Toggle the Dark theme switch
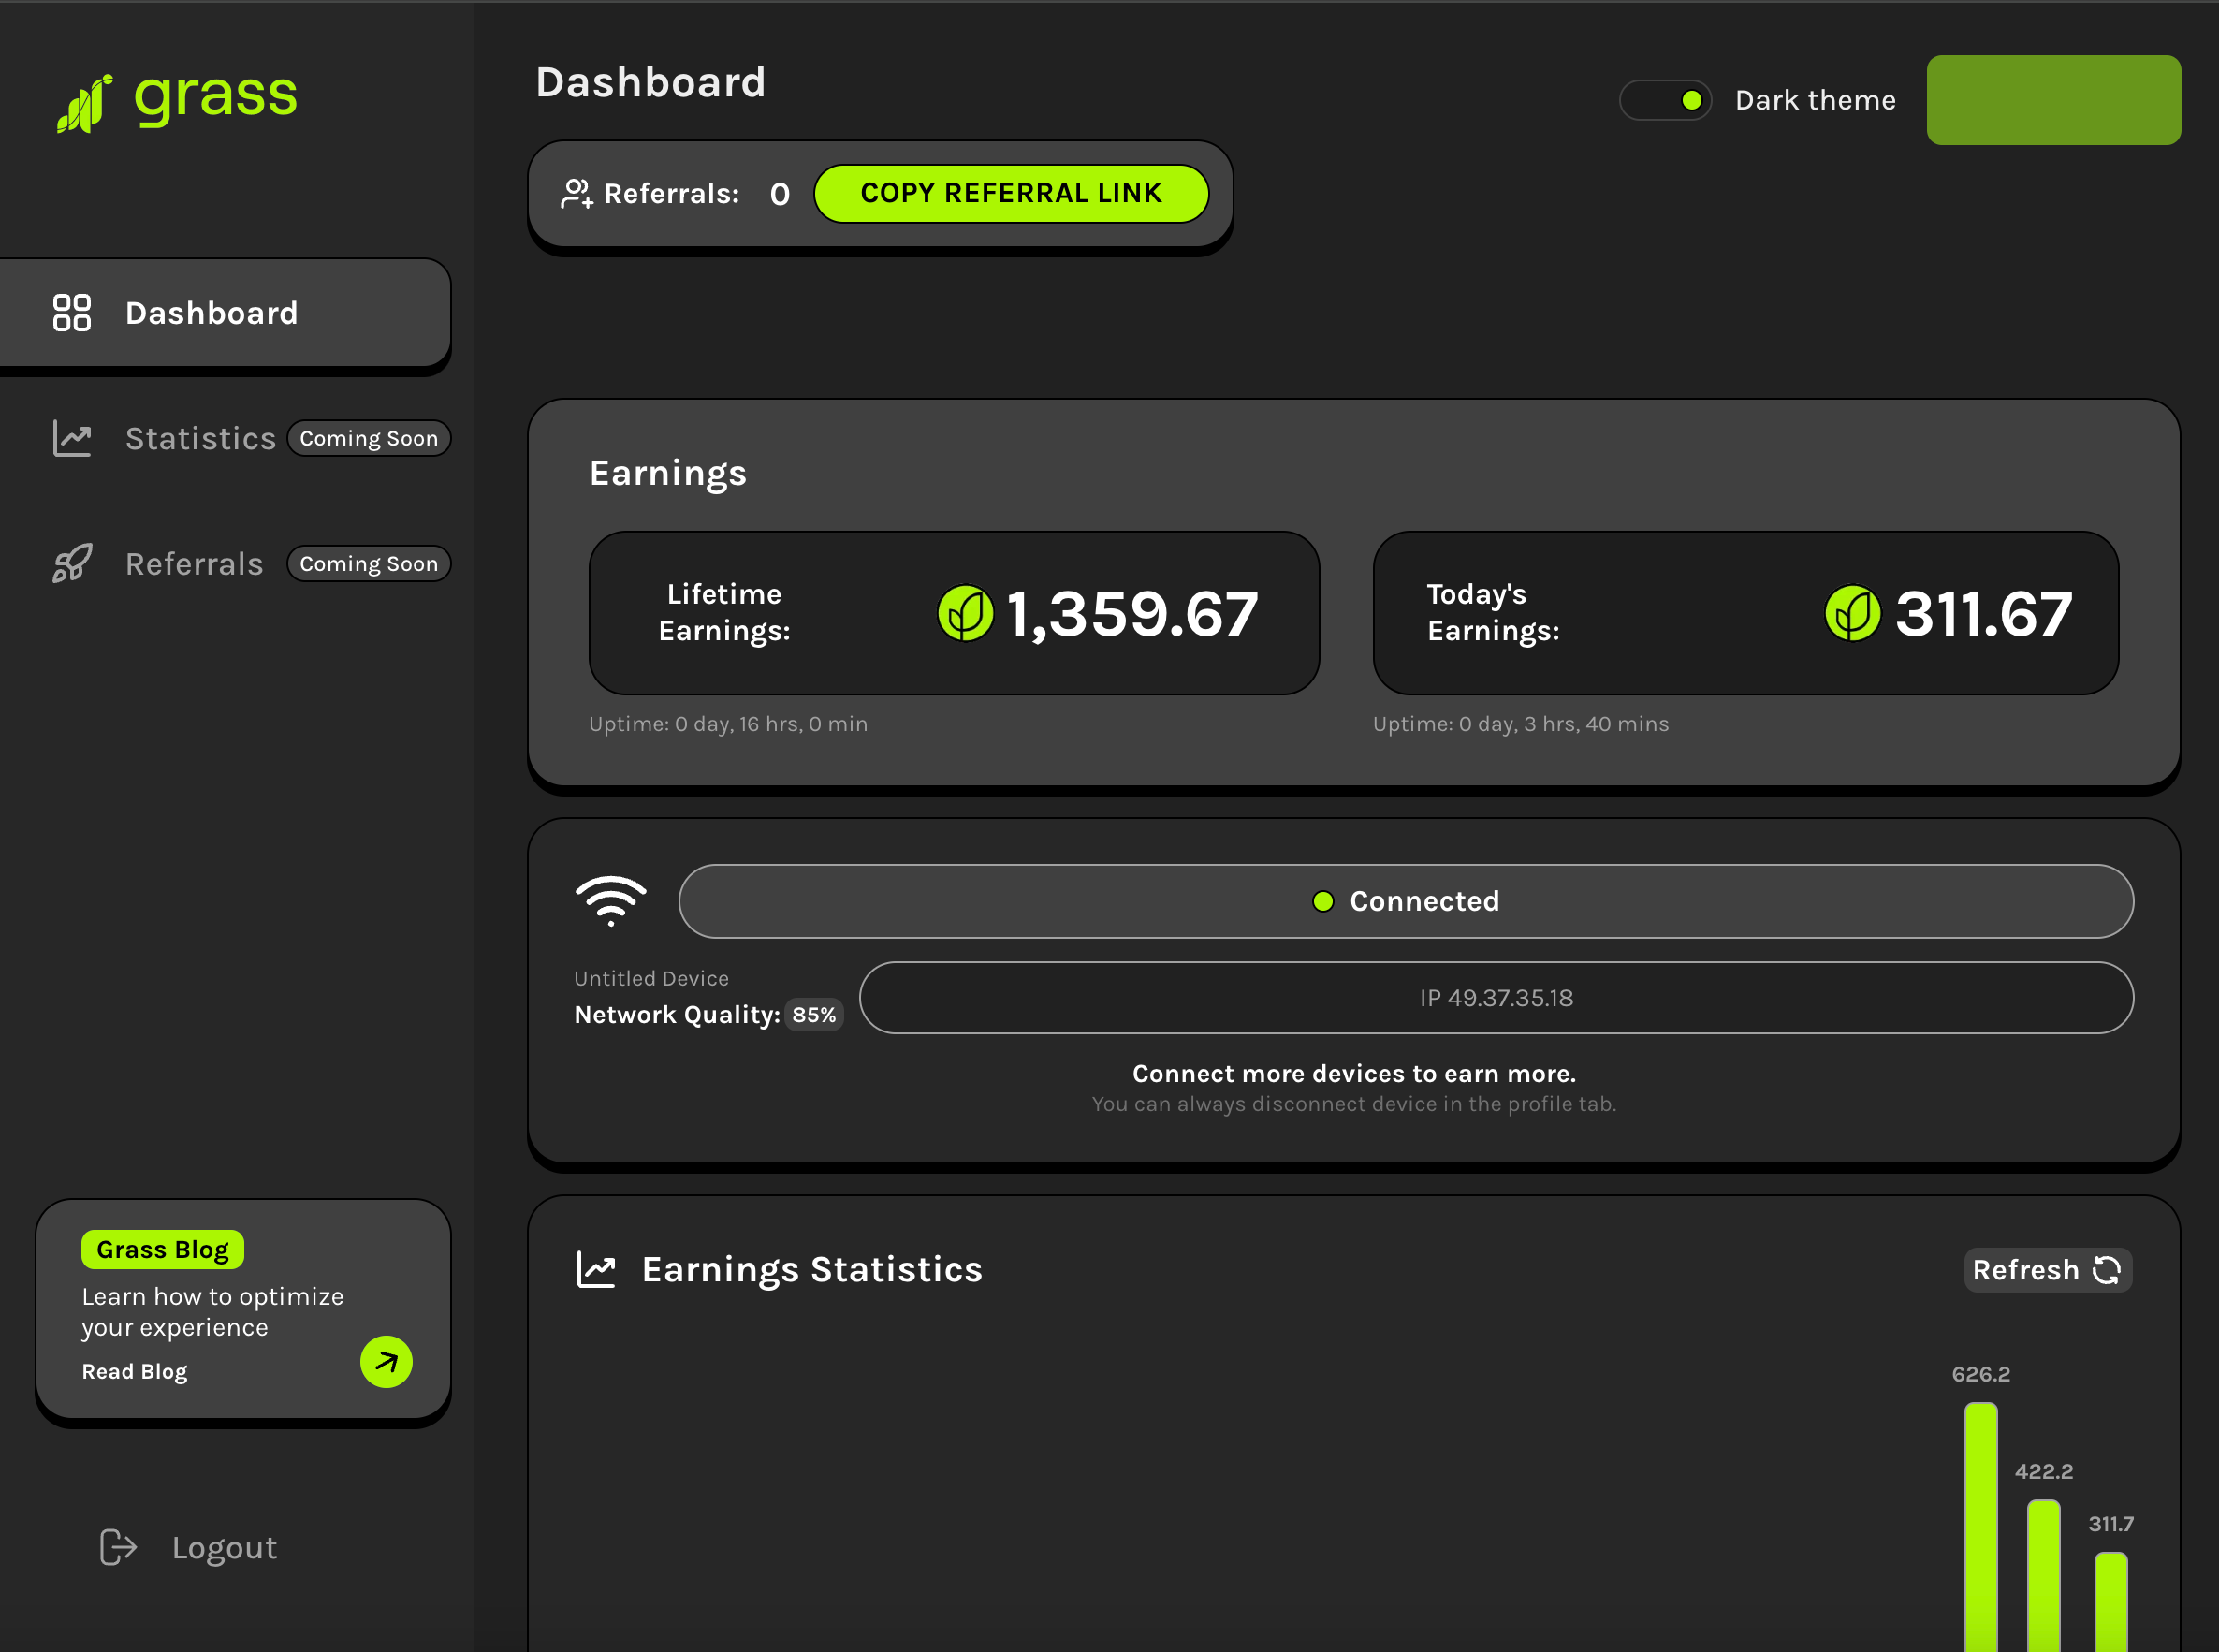 point(1666,100)
